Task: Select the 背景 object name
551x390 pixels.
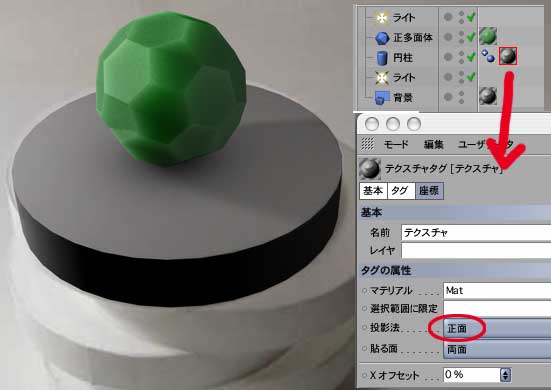Action: (403, 97)
